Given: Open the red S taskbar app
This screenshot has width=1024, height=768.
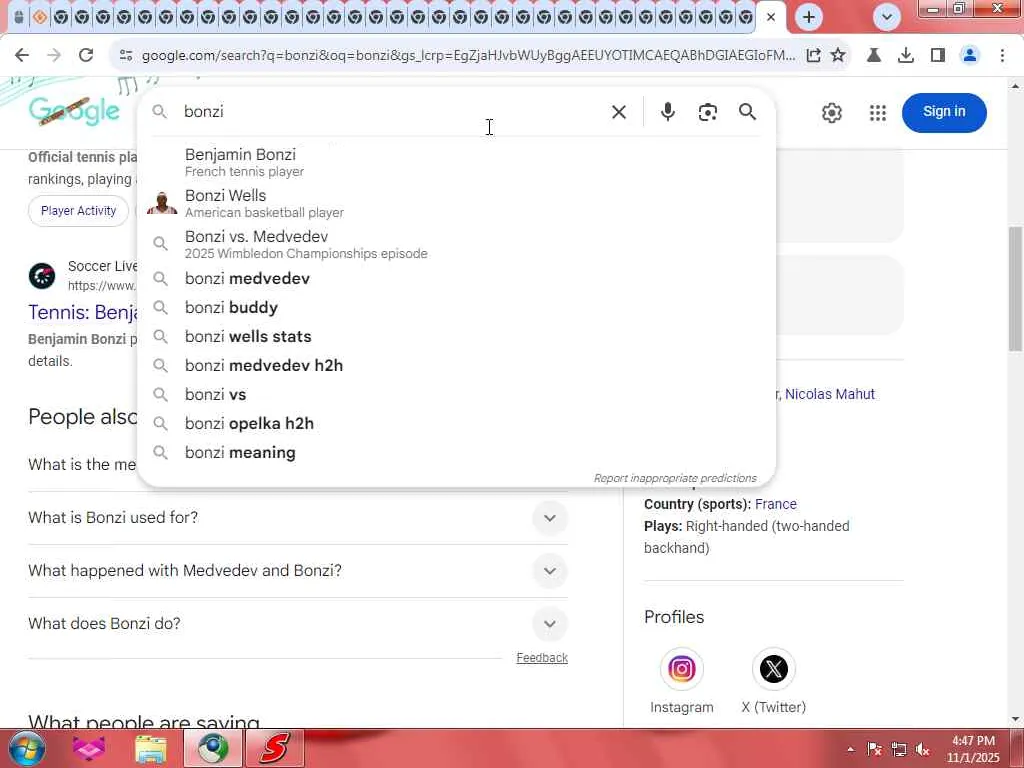Looking at the screenshot, I should coord(275,749).
